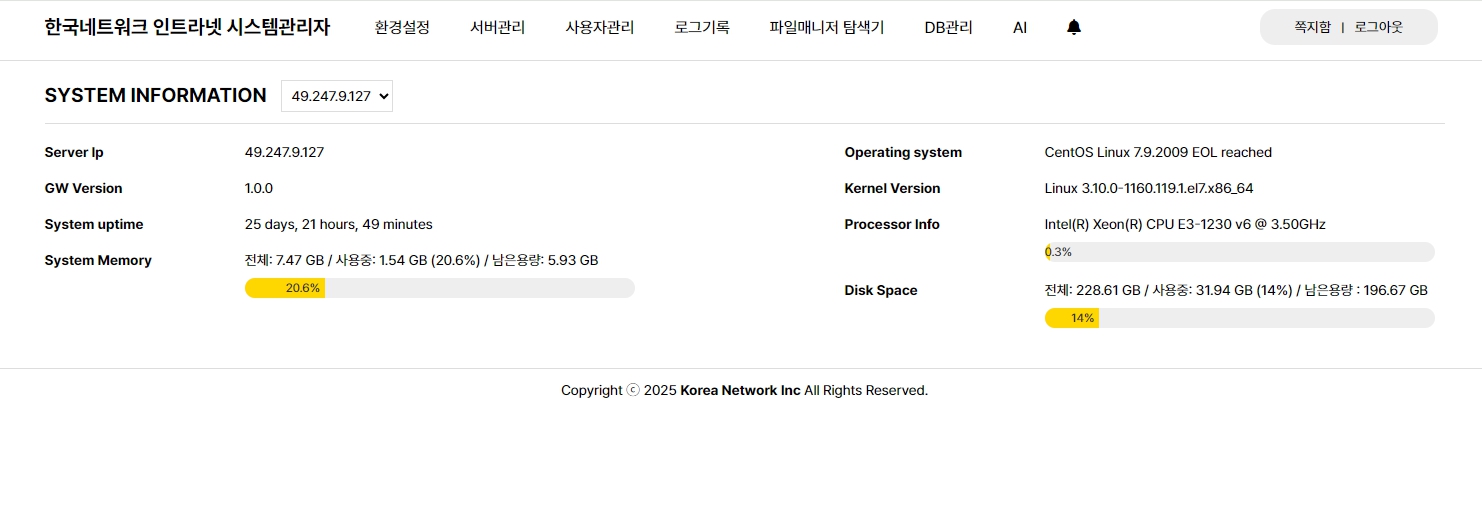This screenshot has width=1482, height=516.
Task: Click the Disk Space 14% usage bar
Action: pyautogui.click(x=1239, y=318)
